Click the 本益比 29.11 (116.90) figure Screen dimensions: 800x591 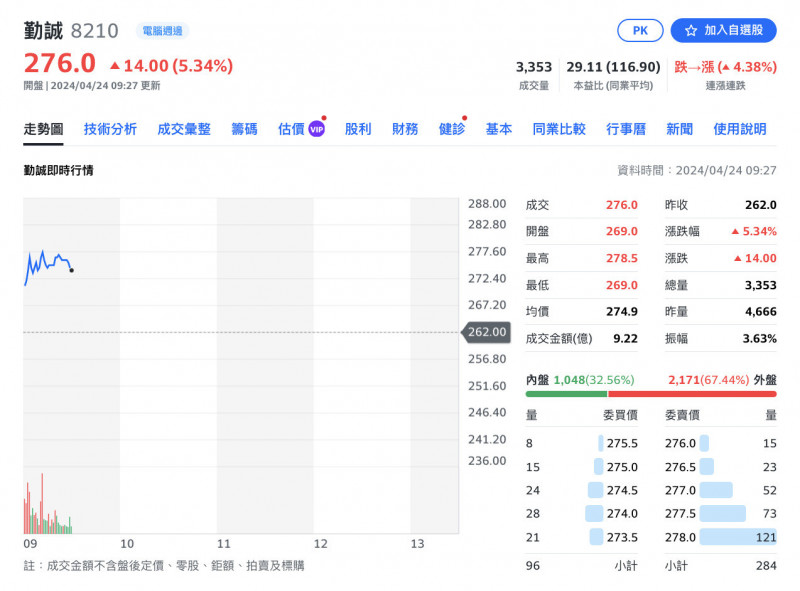pyautogui.click(x=613, y=67)
